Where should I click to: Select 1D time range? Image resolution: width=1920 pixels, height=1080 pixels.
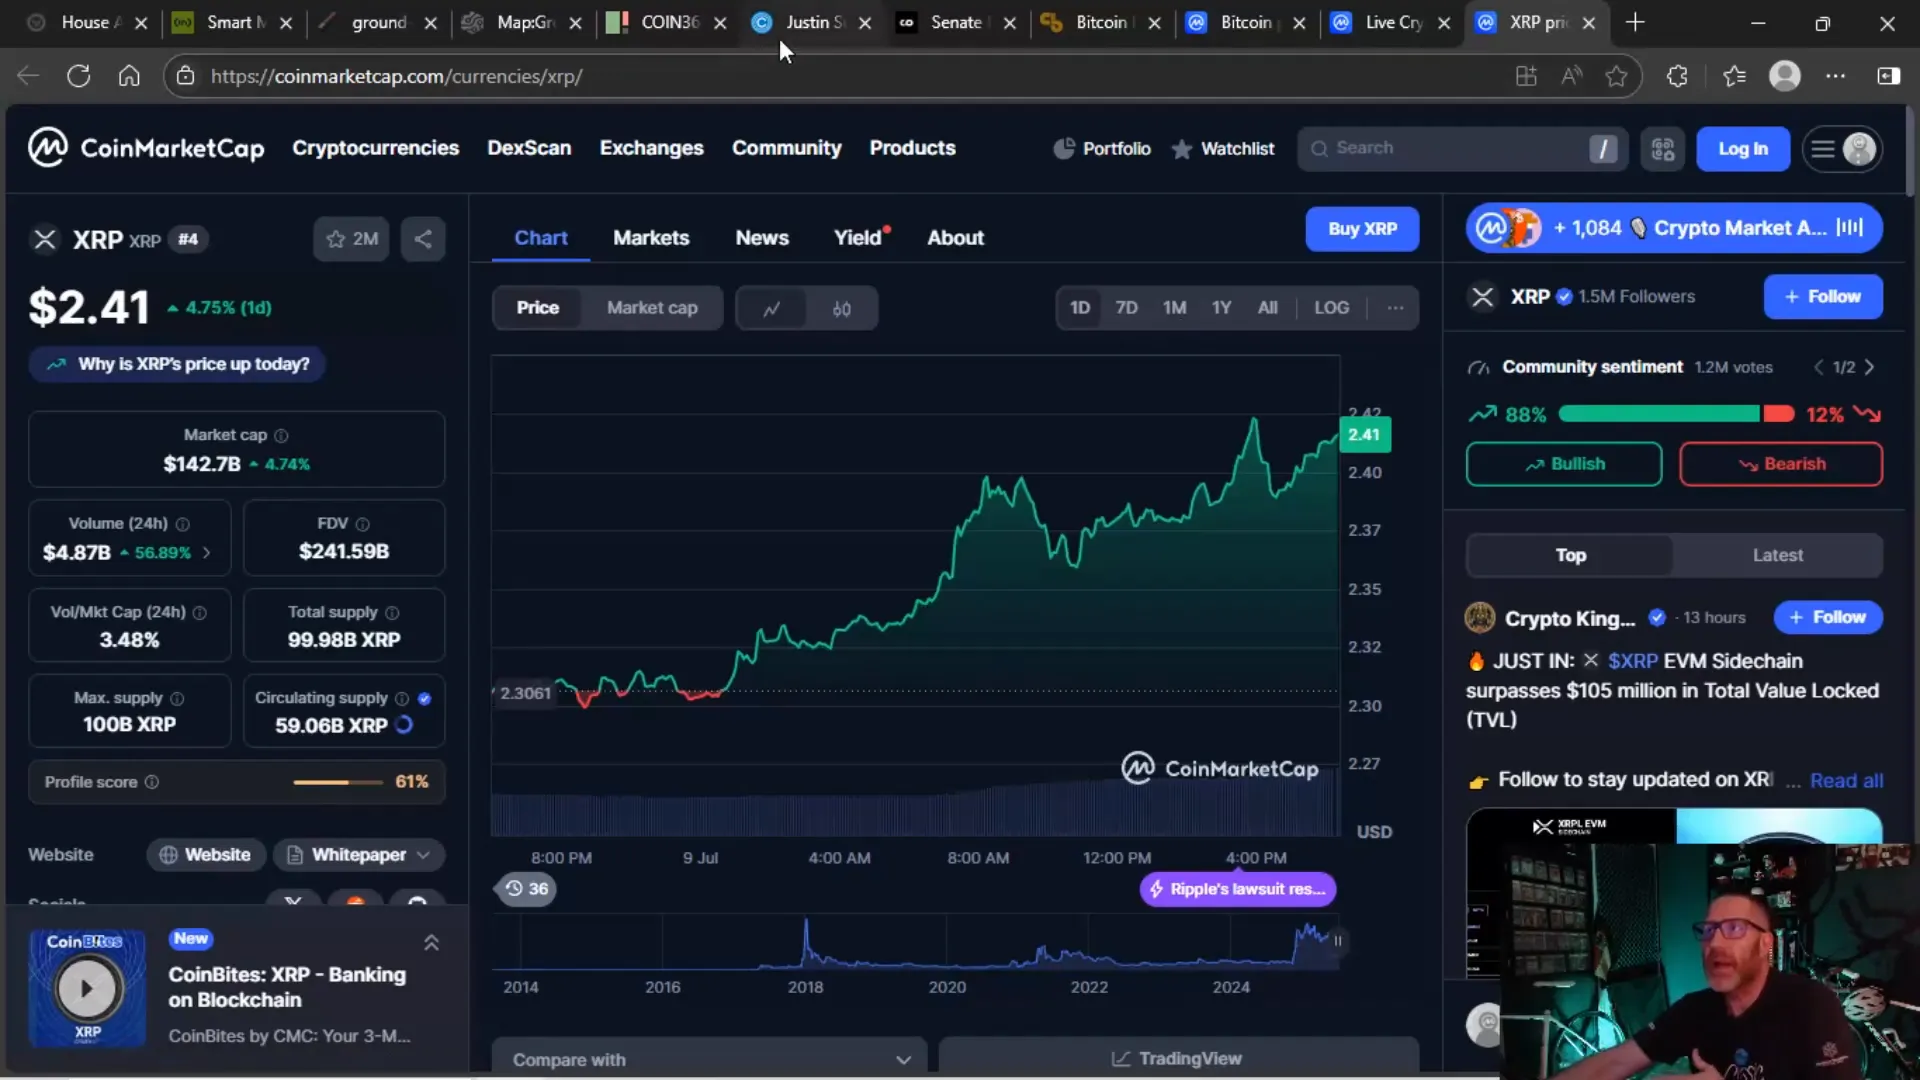1080,307
